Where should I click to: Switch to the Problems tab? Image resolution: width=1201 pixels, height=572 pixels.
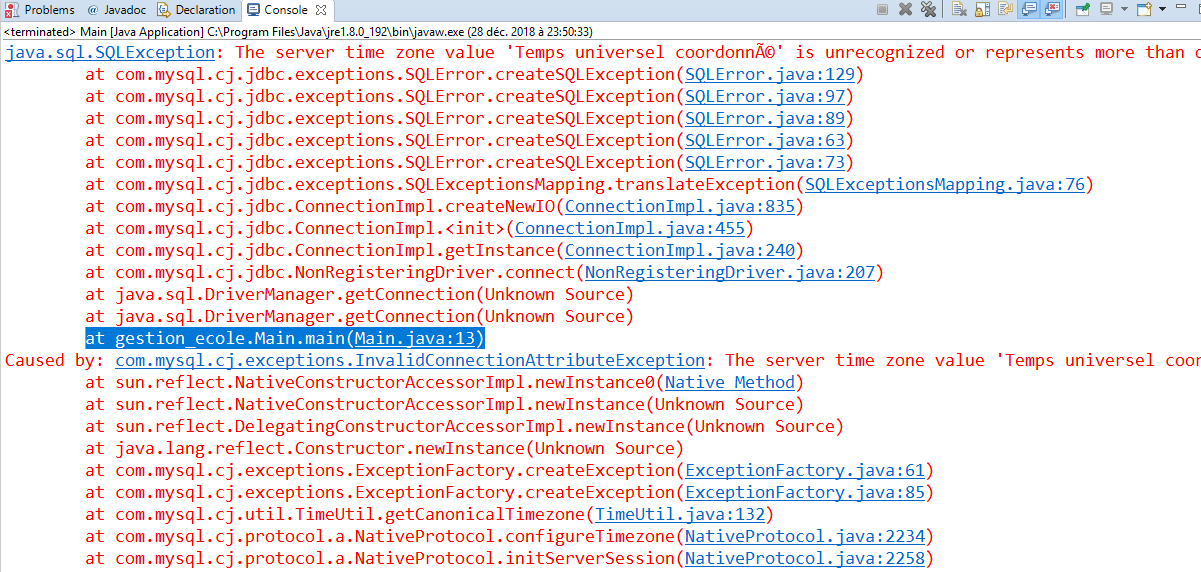coord(41,10)
